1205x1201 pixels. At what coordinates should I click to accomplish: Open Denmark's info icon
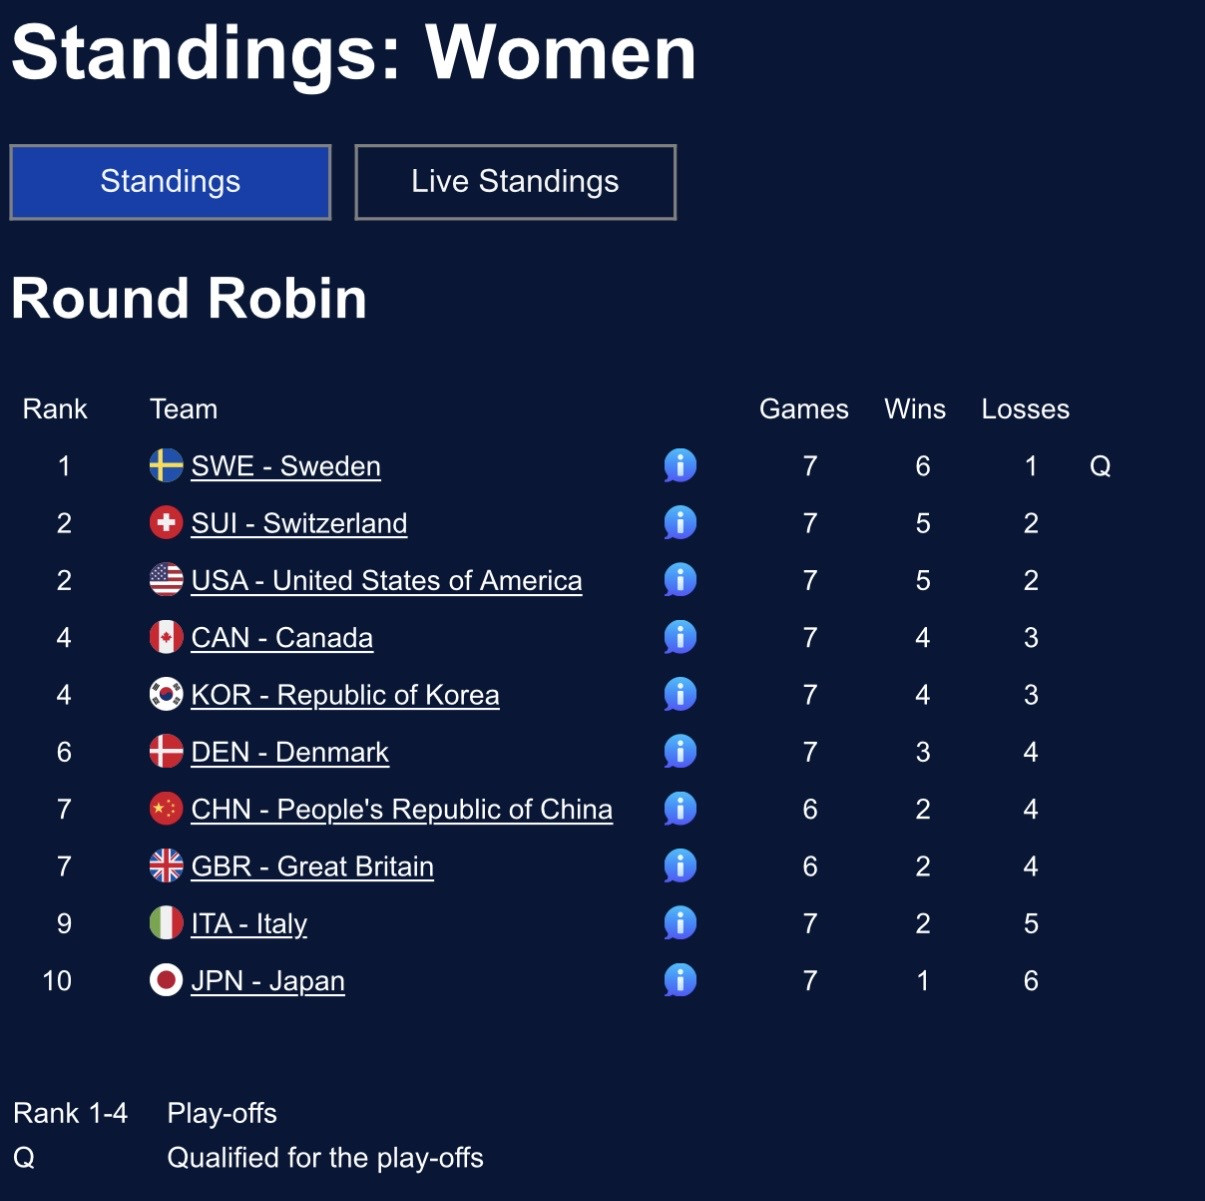coord(680,752)
